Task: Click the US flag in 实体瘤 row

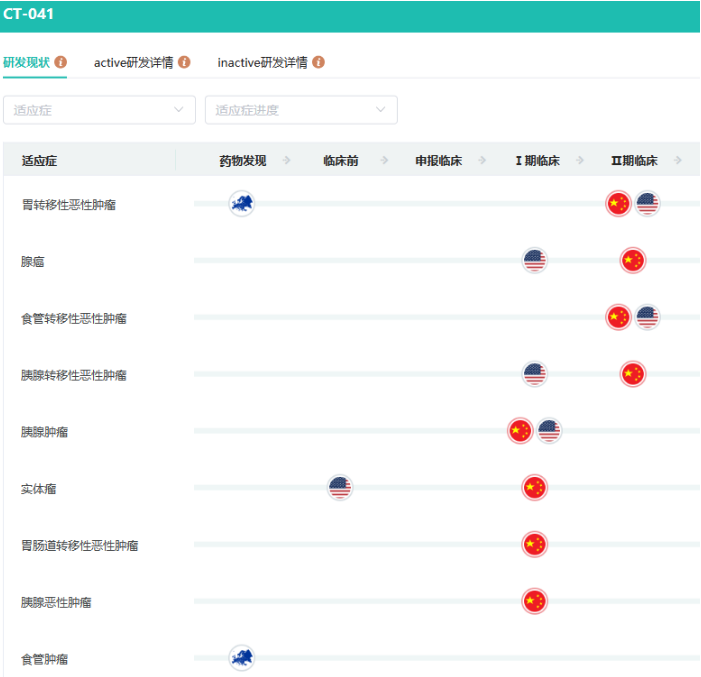Action: [x=340, y=488]
